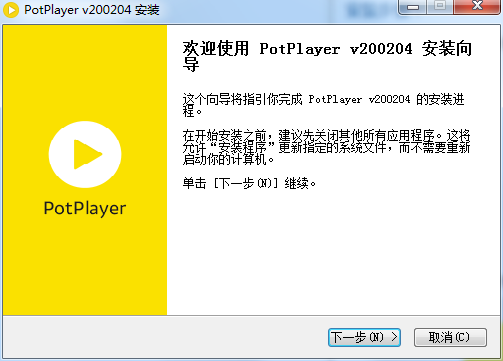Click the PotPlayer wordmark on the yellow panel
Screen dimensions: 503x361
(x=85, y=209)
